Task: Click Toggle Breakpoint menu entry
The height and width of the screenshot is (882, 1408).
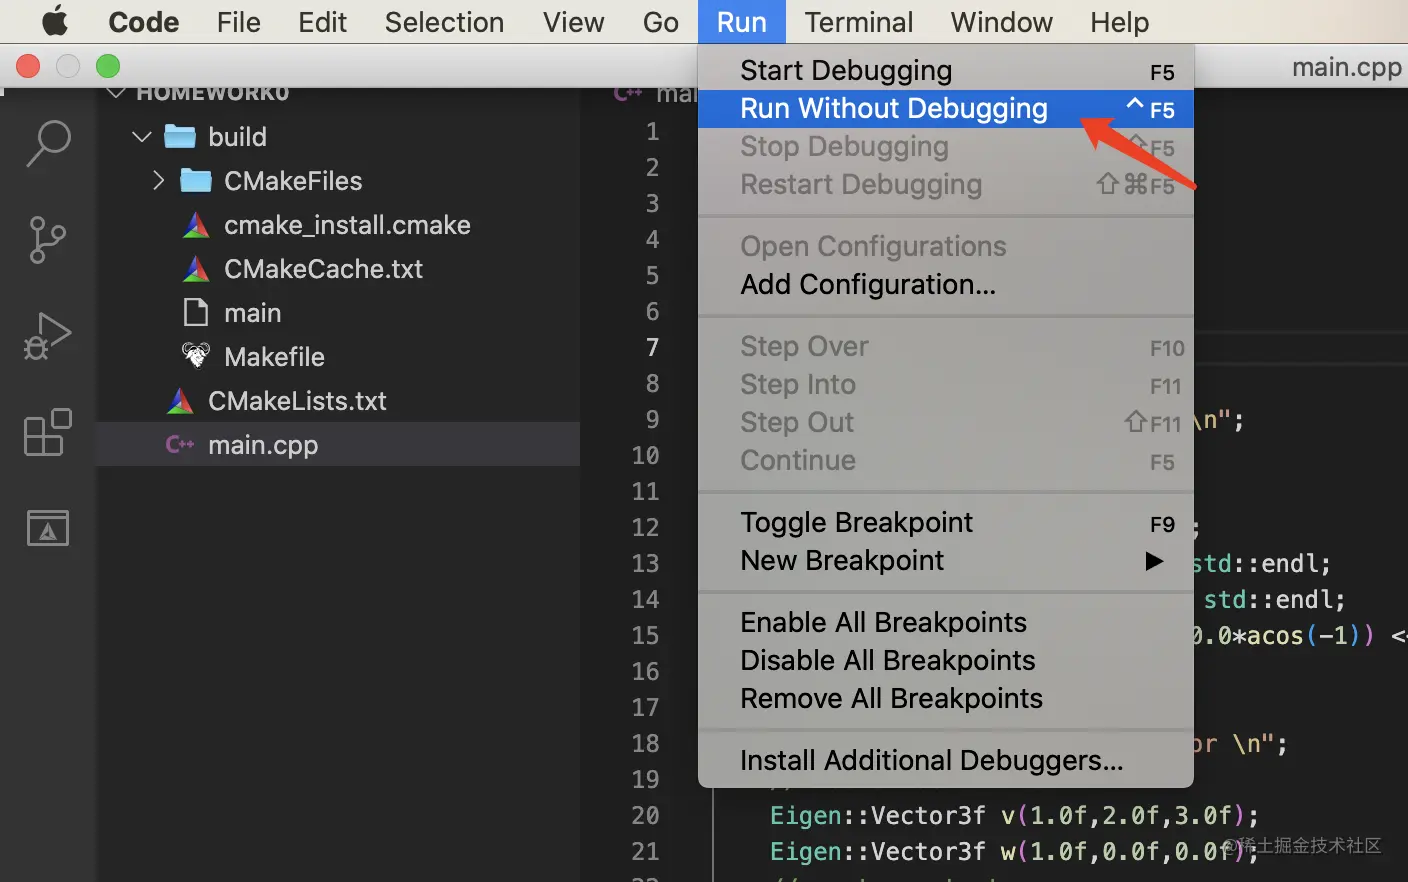Action: click(856, 523)
